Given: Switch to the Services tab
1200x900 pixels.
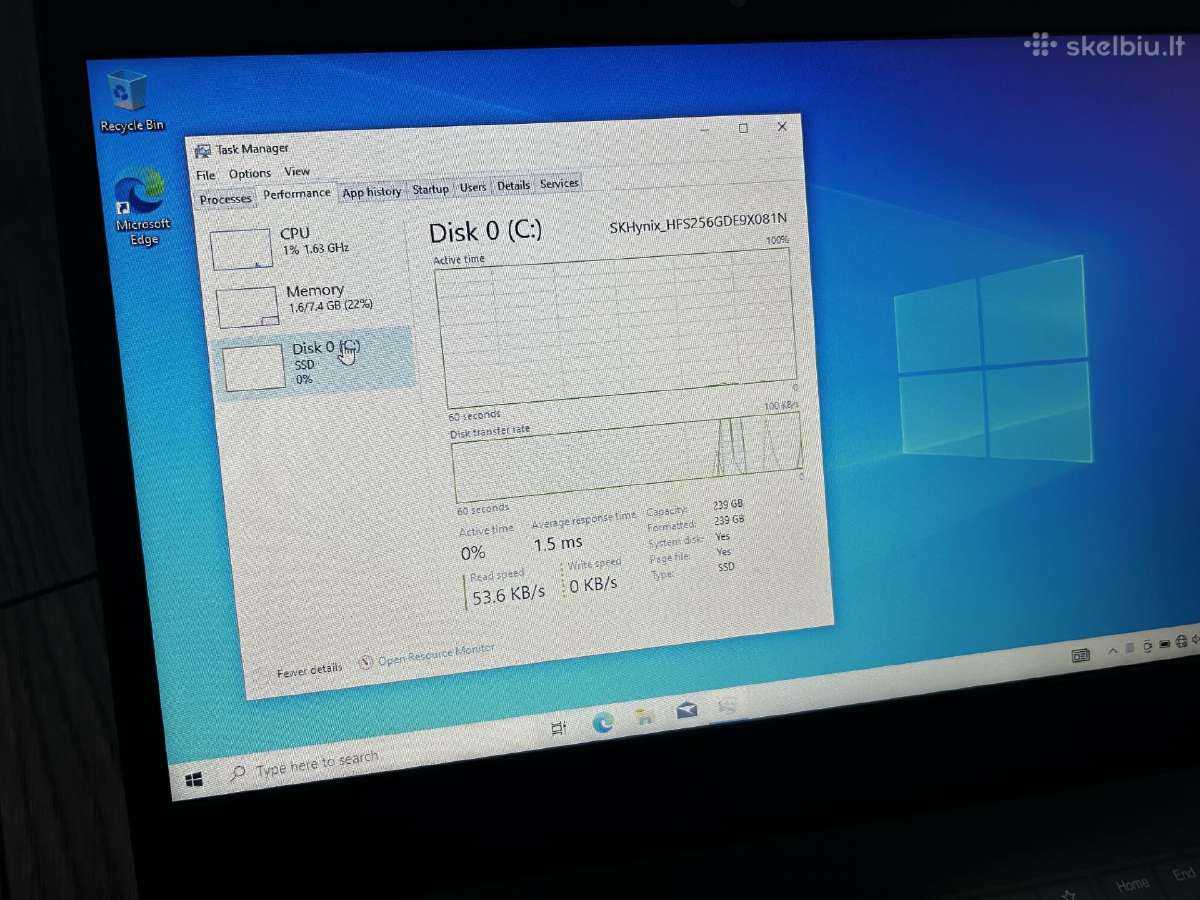Looking at the screenshot, I should [x=559, y=183].
